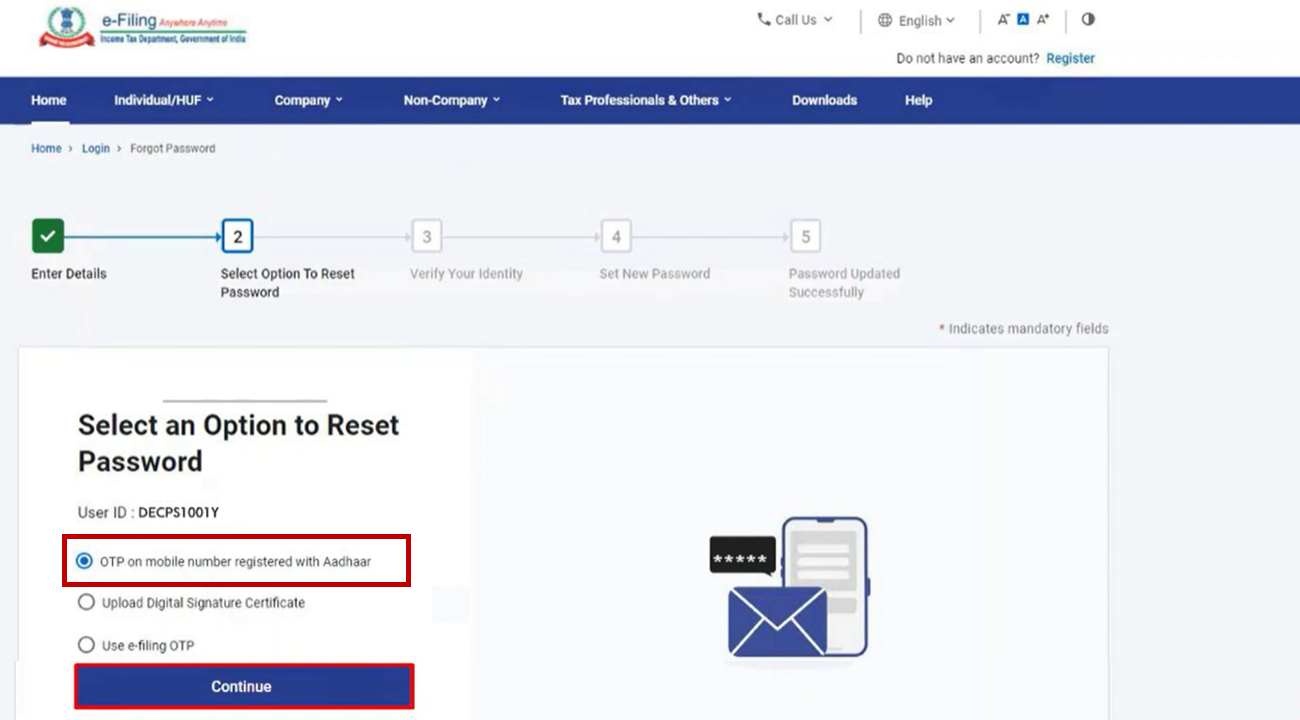The height and width of the screenshot is (720, 1300).
Task: Click the Login breadcrumb link
Action: click(x=95, y=148)
